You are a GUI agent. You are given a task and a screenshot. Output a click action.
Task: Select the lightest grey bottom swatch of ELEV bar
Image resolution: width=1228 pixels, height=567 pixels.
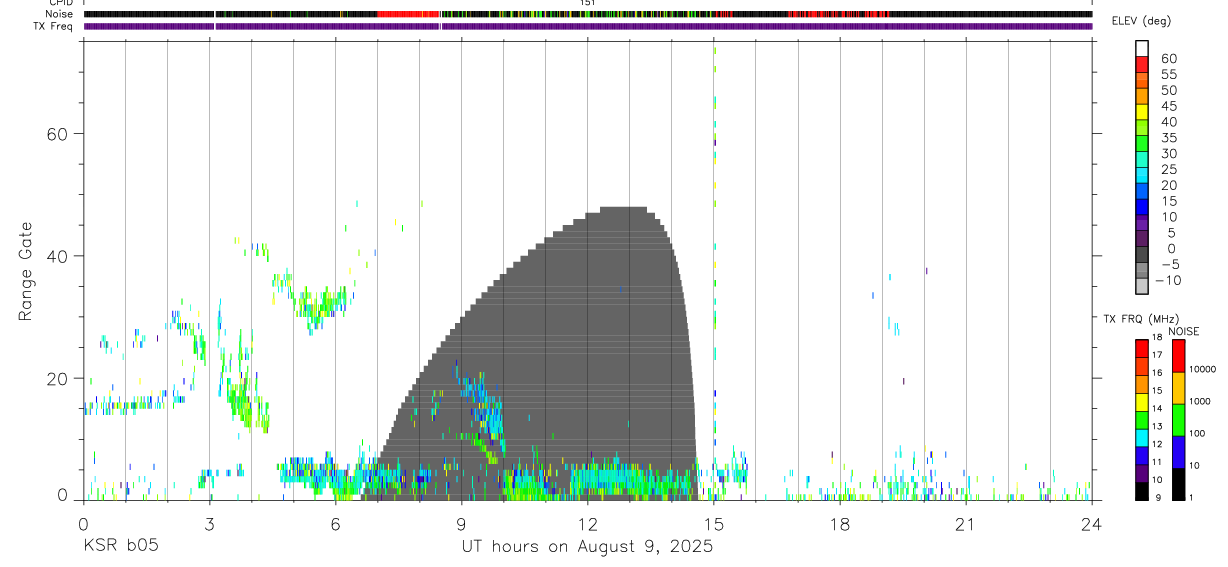(x=1142, y=286)
